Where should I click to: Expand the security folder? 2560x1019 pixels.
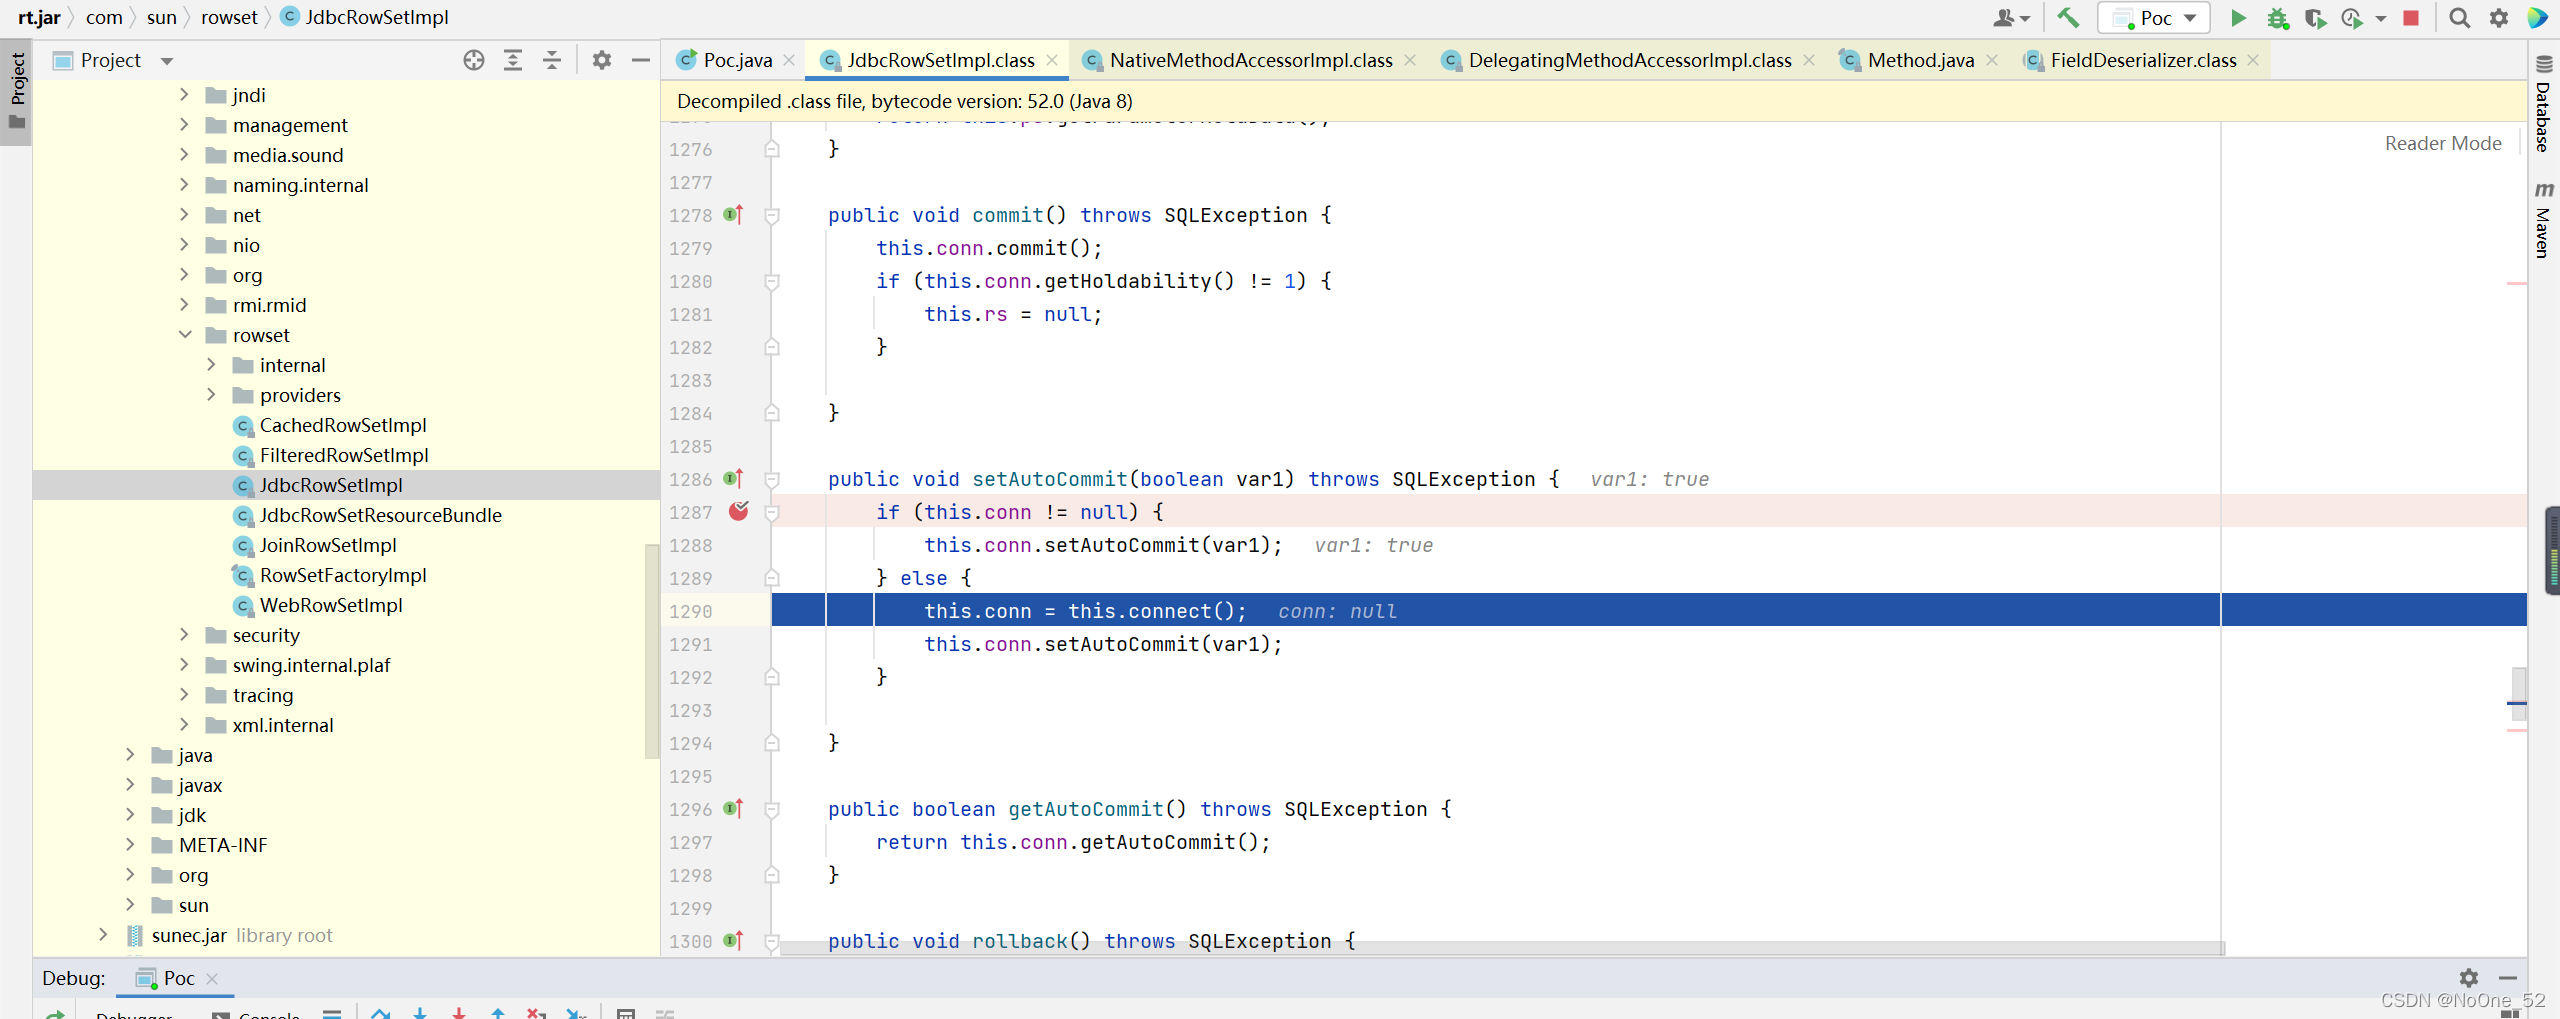click(184, 634)
